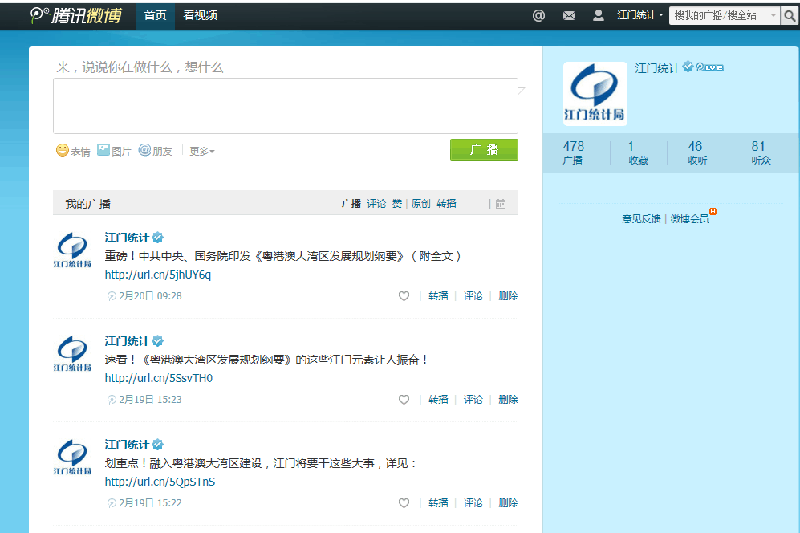Screen dimensions: 800x533
Task: Insert a 图片 picture attachment
Action: pos(114,150)
